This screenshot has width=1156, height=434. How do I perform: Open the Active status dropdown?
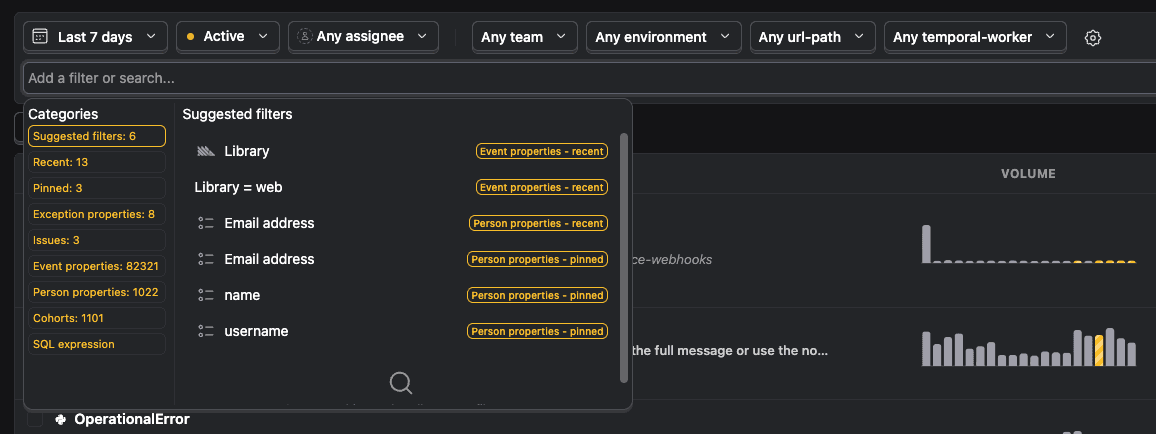(228, 37)
